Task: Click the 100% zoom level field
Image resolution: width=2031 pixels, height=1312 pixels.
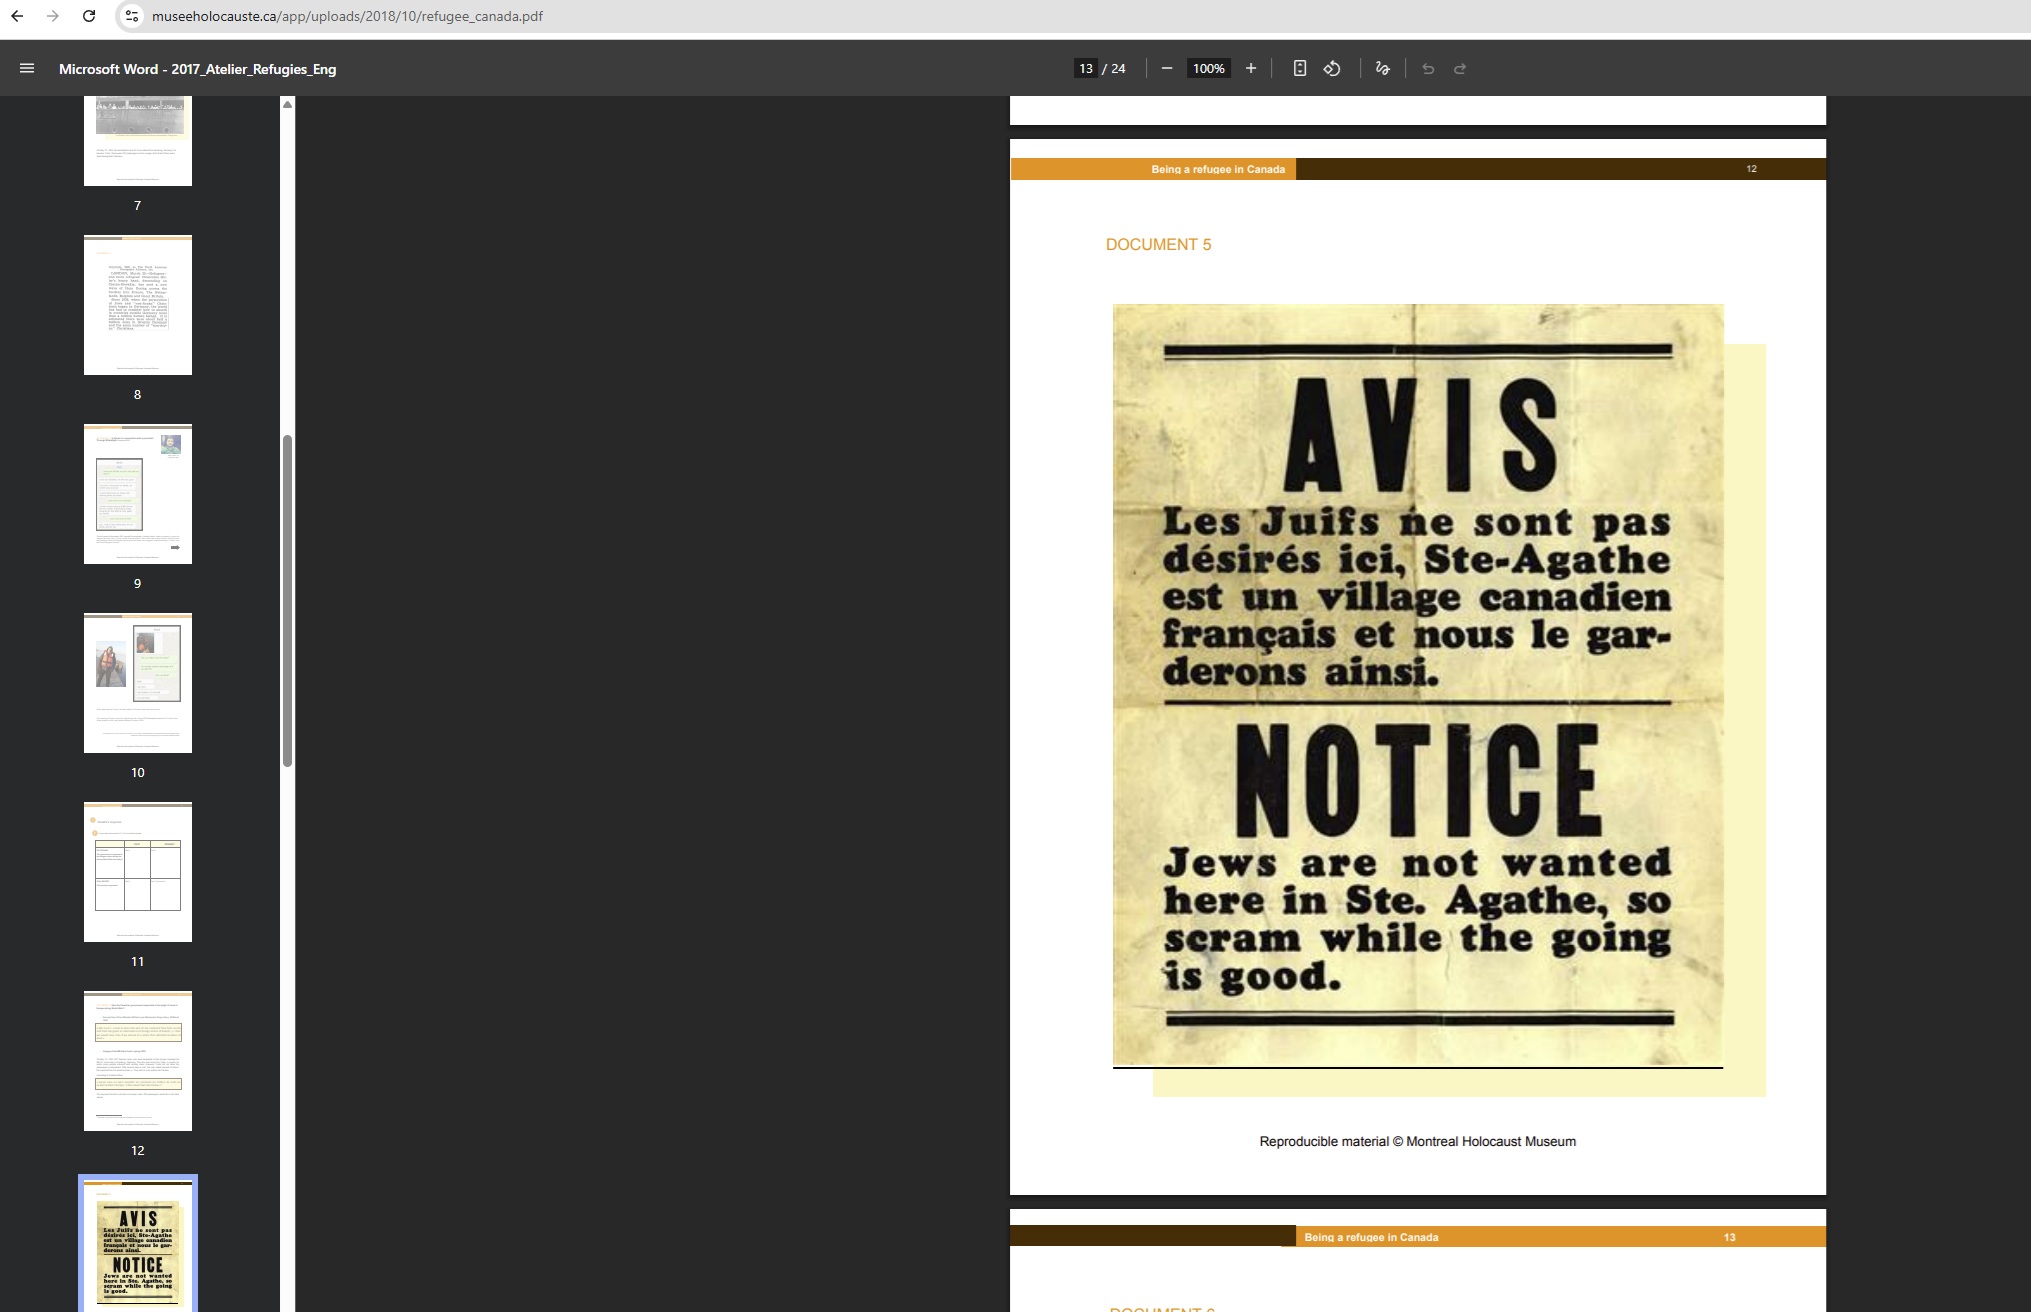Action: 1208,69
